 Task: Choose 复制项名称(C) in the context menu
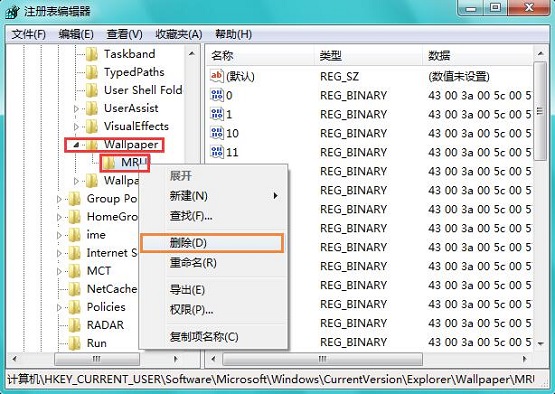point(213,336)
